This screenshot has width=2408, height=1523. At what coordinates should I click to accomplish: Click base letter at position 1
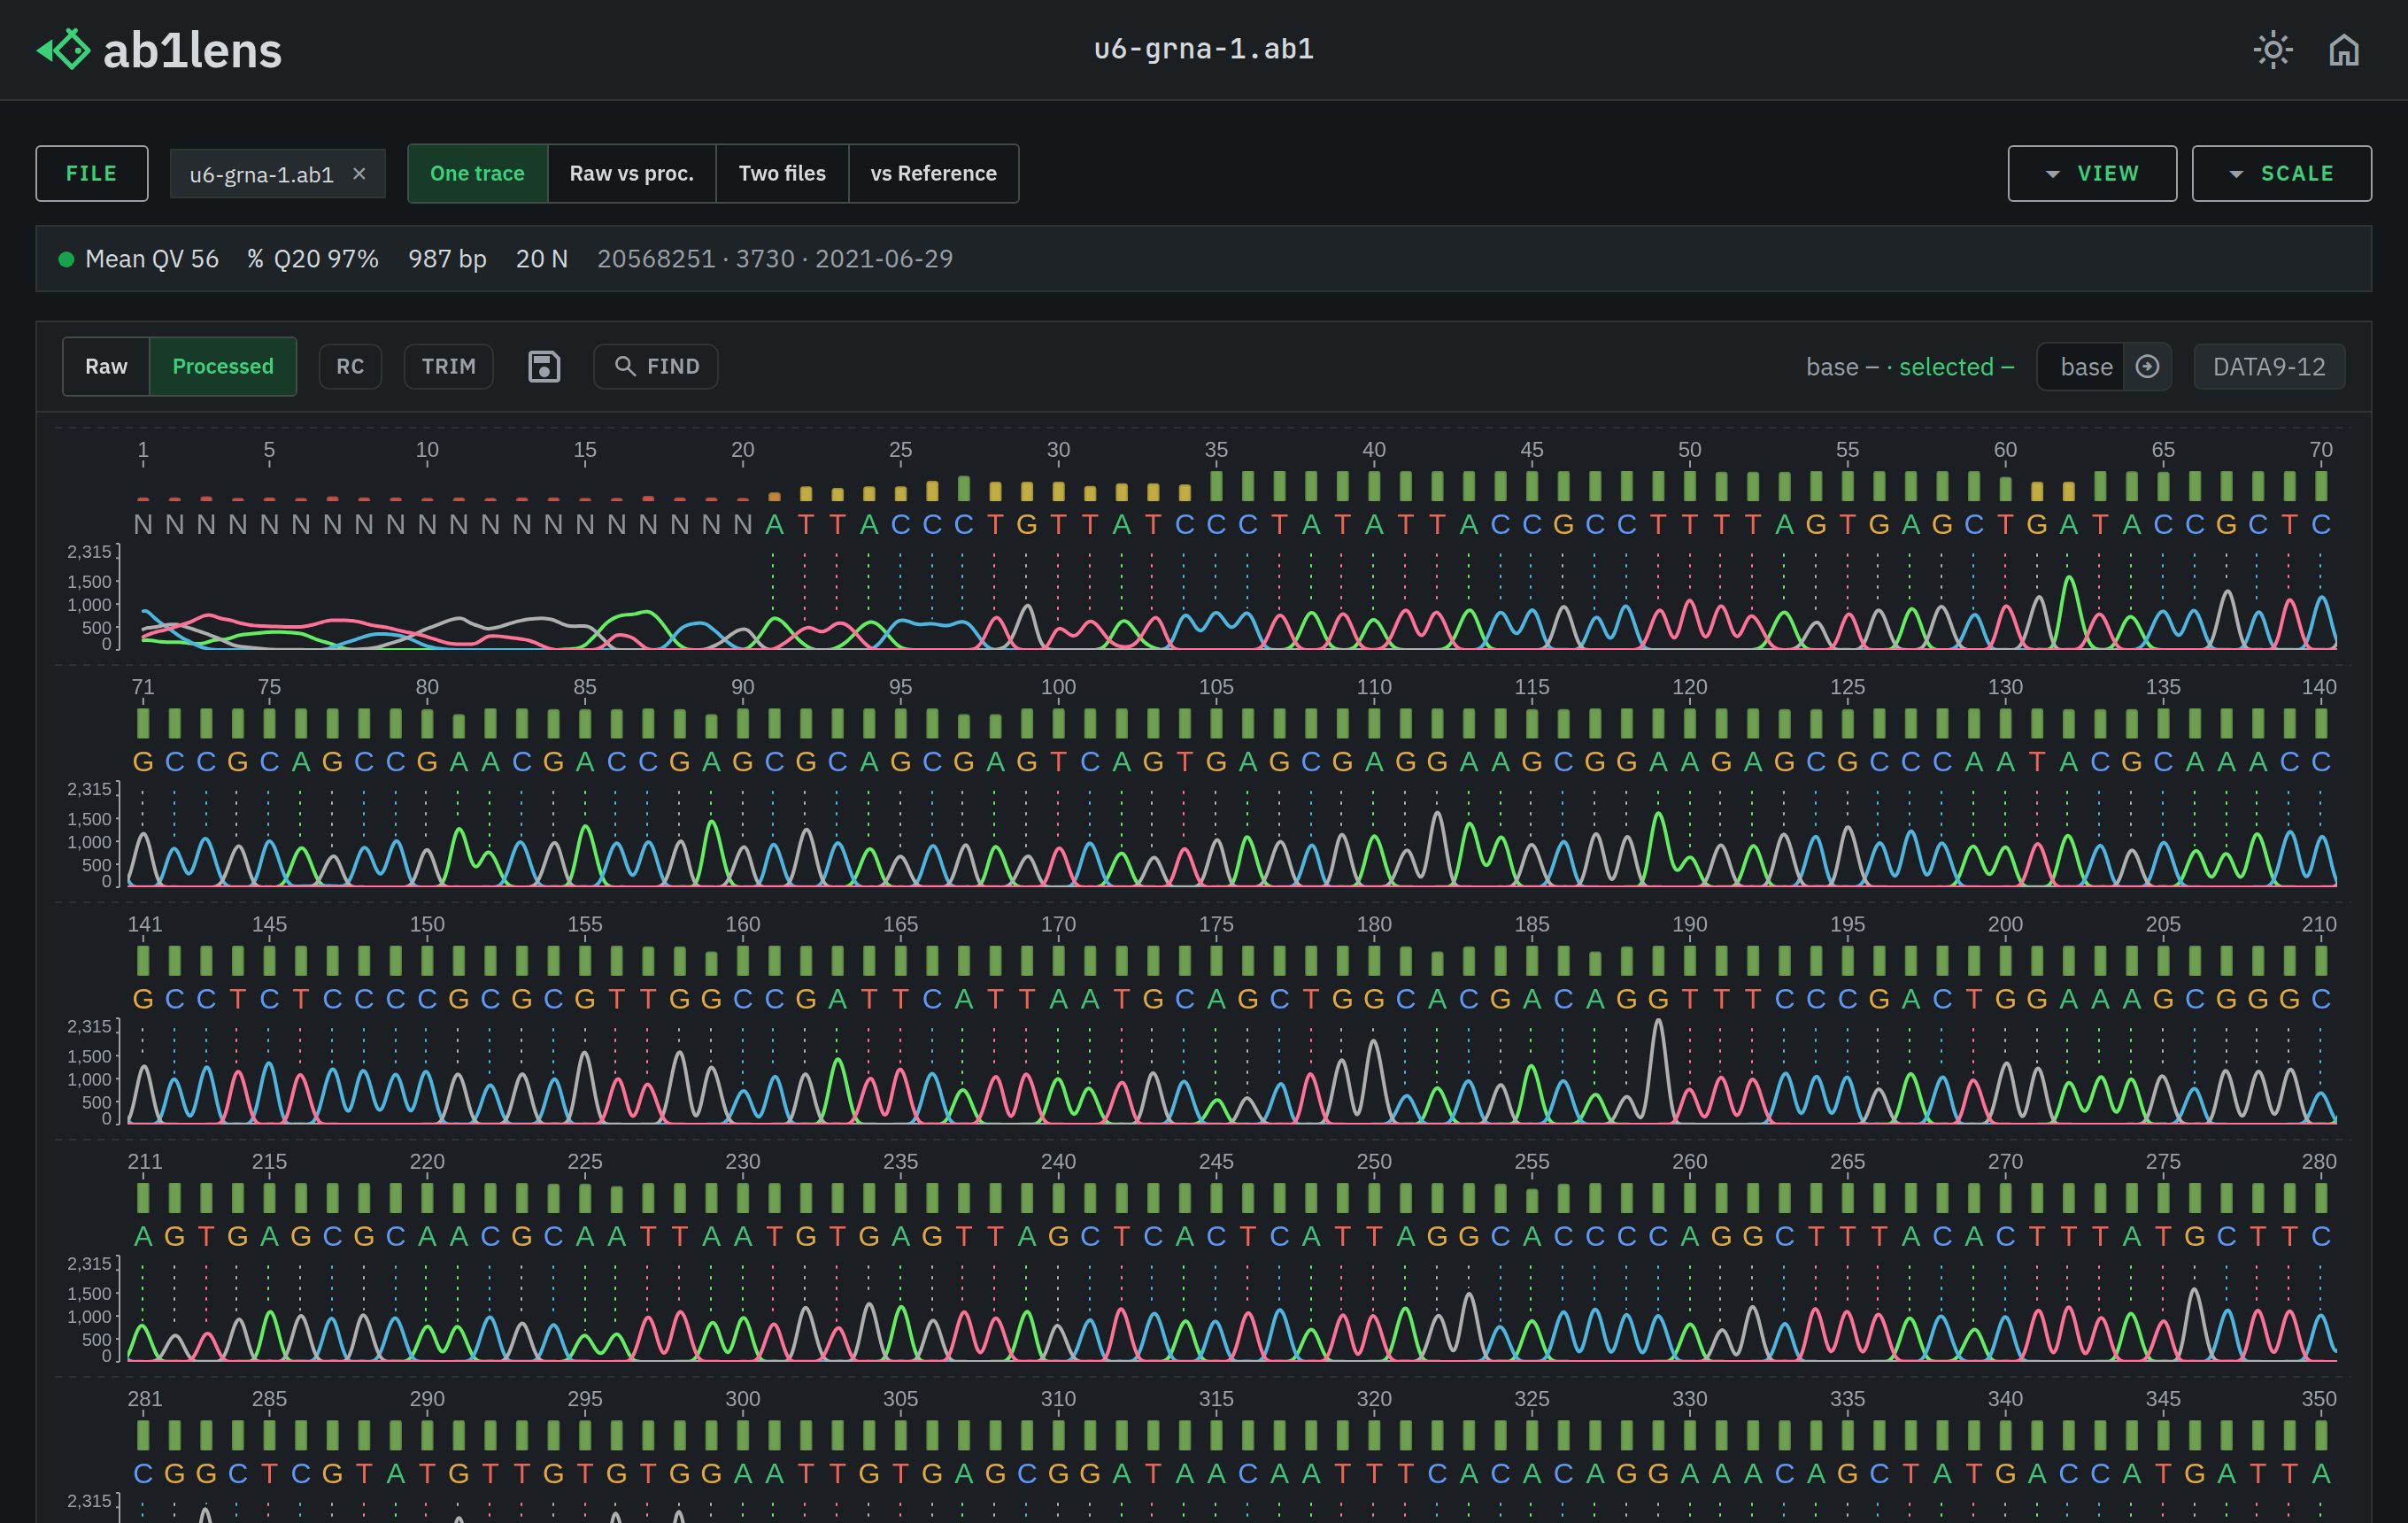tap(143, 525)
